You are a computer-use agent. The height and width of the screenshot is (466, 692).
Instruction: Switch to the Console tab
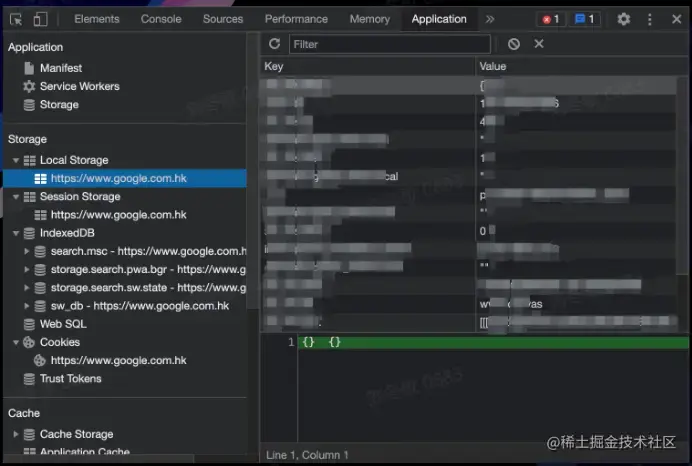coord(161,19)
